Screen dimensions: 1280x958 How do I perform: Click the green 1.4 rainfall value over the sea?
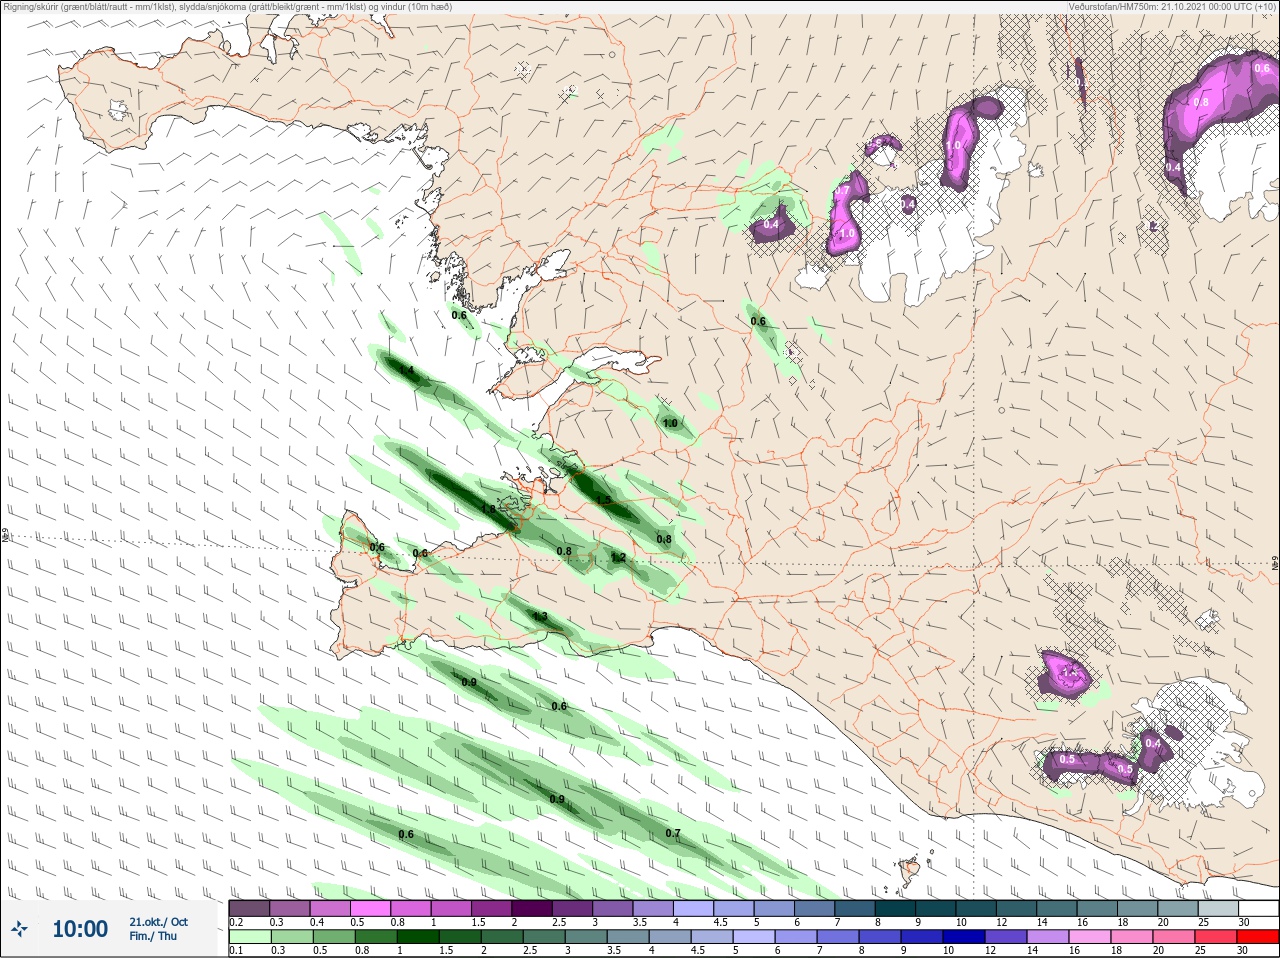pos(407,371)
